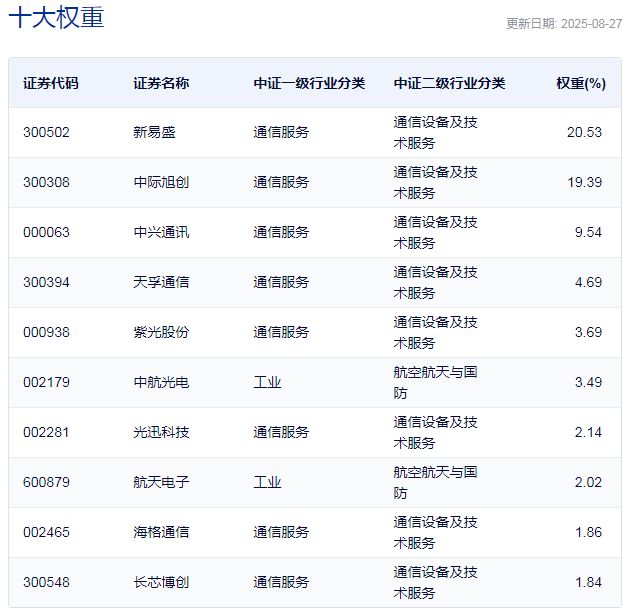Select stock name 中航光电

161,382
